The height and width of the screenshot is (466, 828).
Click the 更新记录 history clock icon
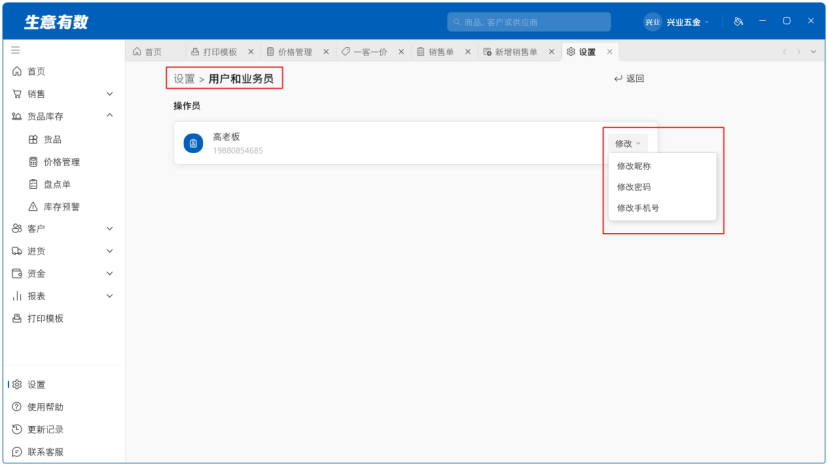(x=17, y=430)
